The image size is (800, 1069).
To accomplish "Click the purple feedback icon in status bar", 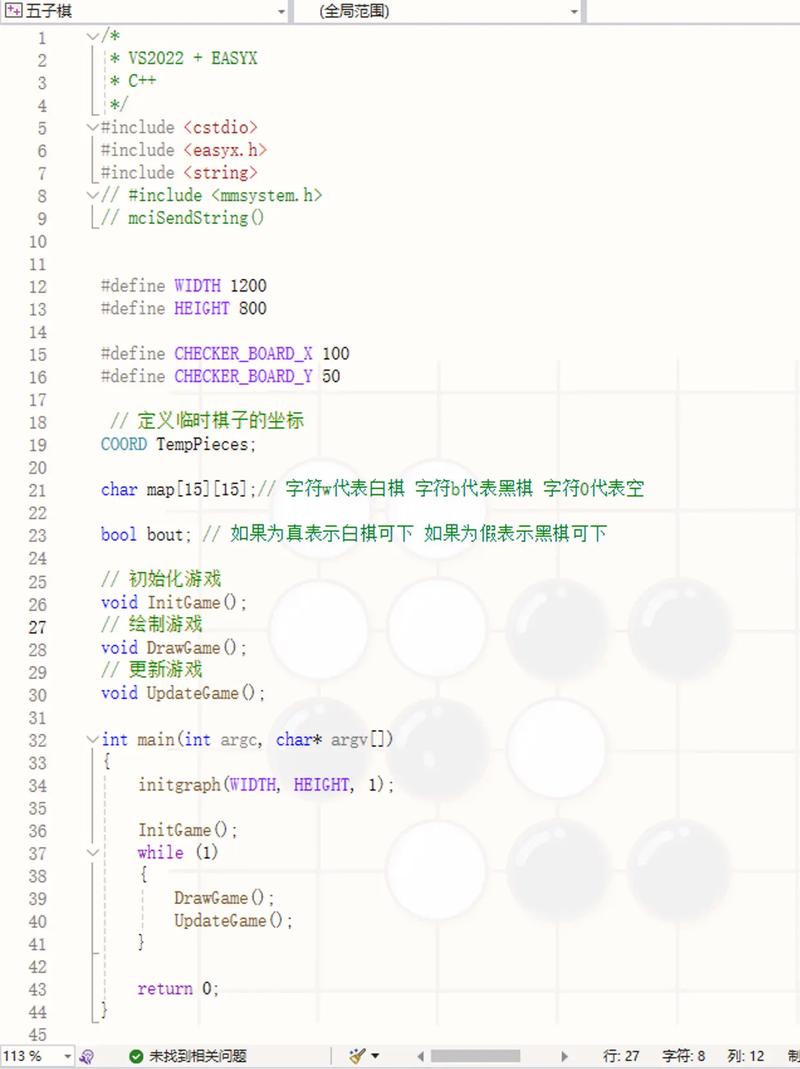I will tap(88, 1055).
